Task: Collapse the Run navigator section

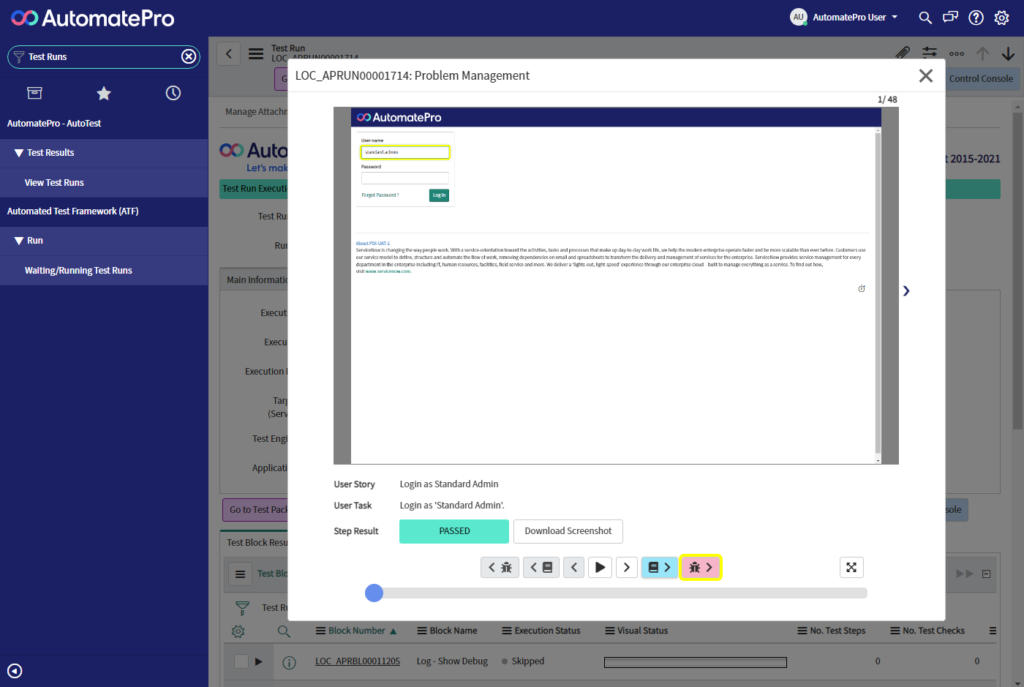Action: coord(19,241)
